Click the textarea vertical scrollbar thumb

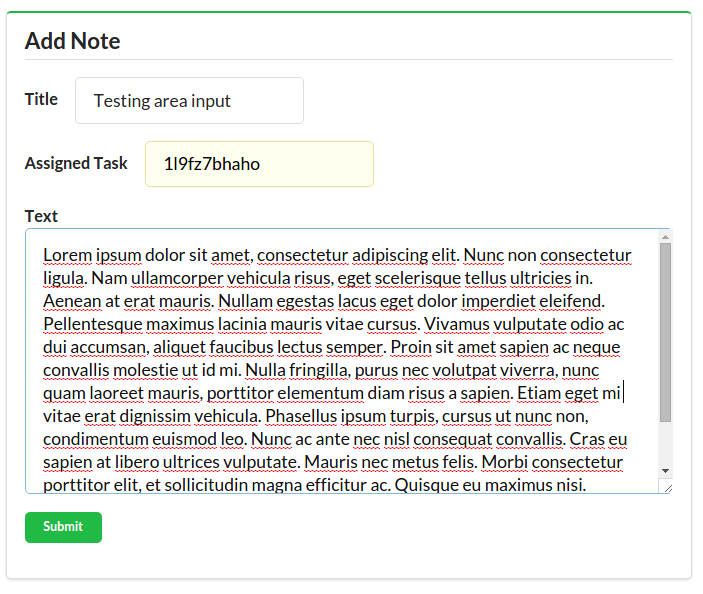click(x=666, y=330)
